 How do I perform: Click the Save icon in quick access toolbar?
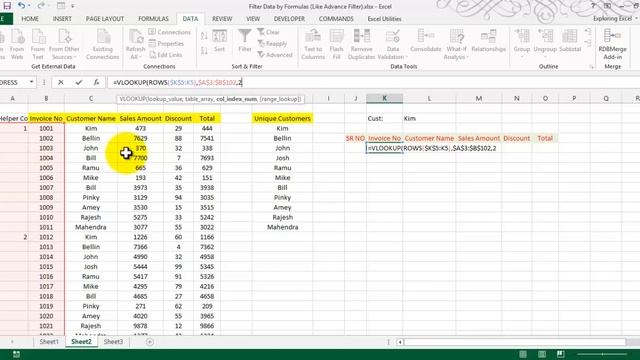pos(7,6)
